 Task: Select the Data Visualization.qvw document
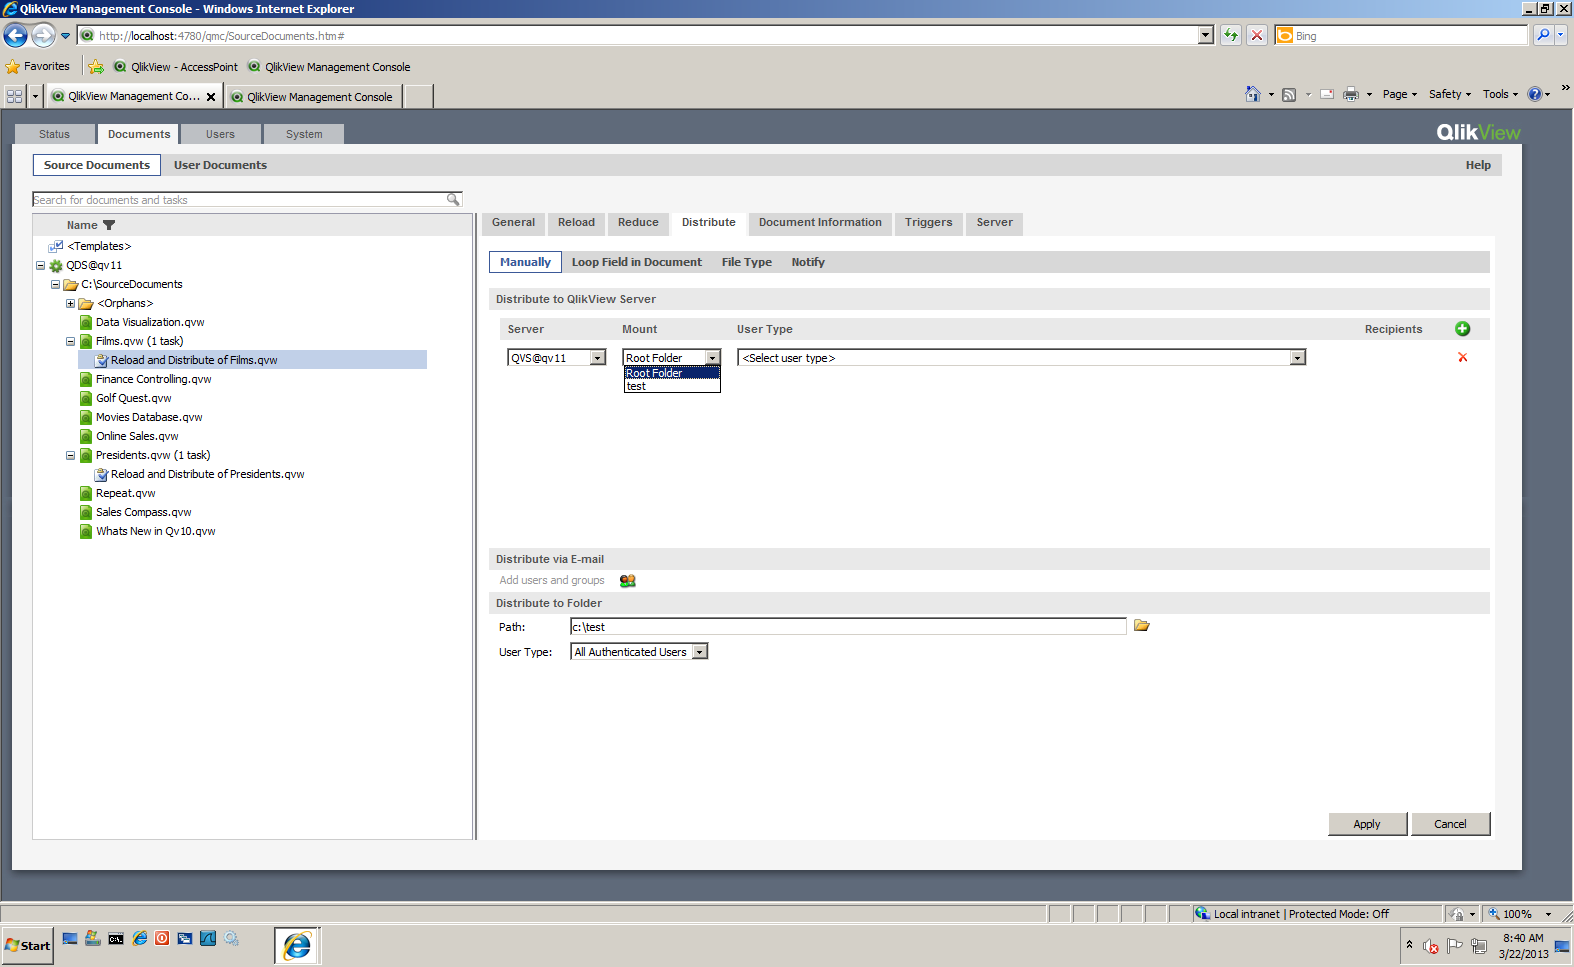pyautogui.click(x=150, y=322)
